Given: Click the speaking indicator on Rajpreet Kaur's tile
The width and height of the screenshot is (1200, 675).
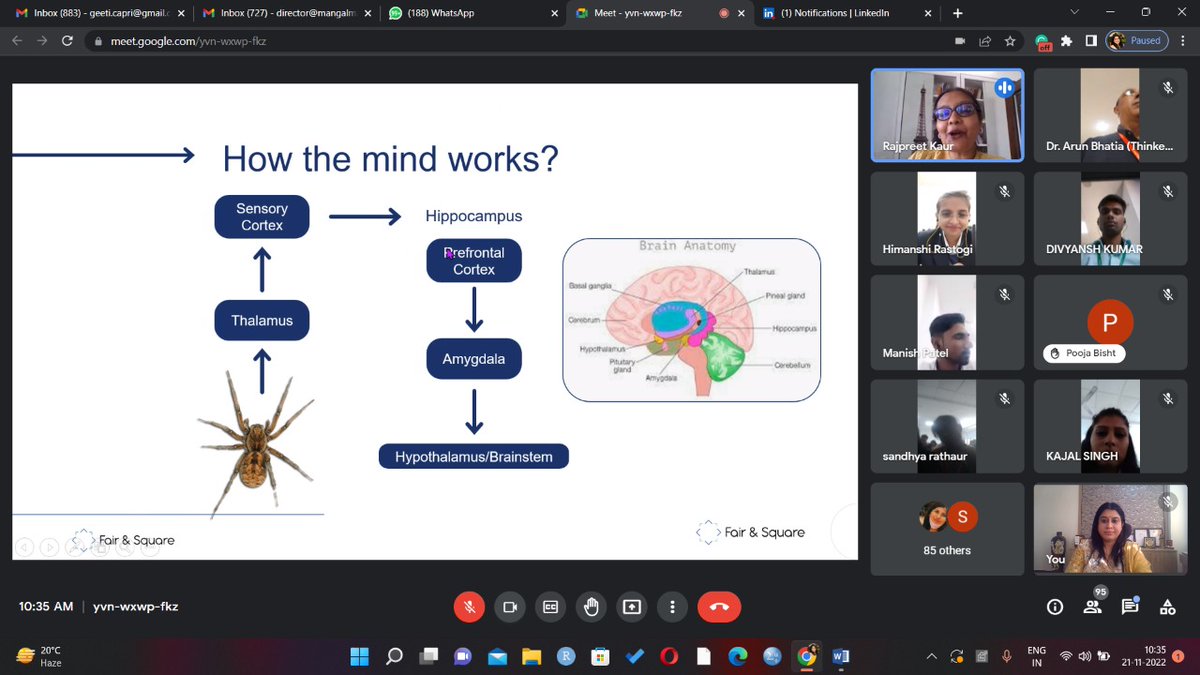Looking at the screenshot, I should point(1005,88).
